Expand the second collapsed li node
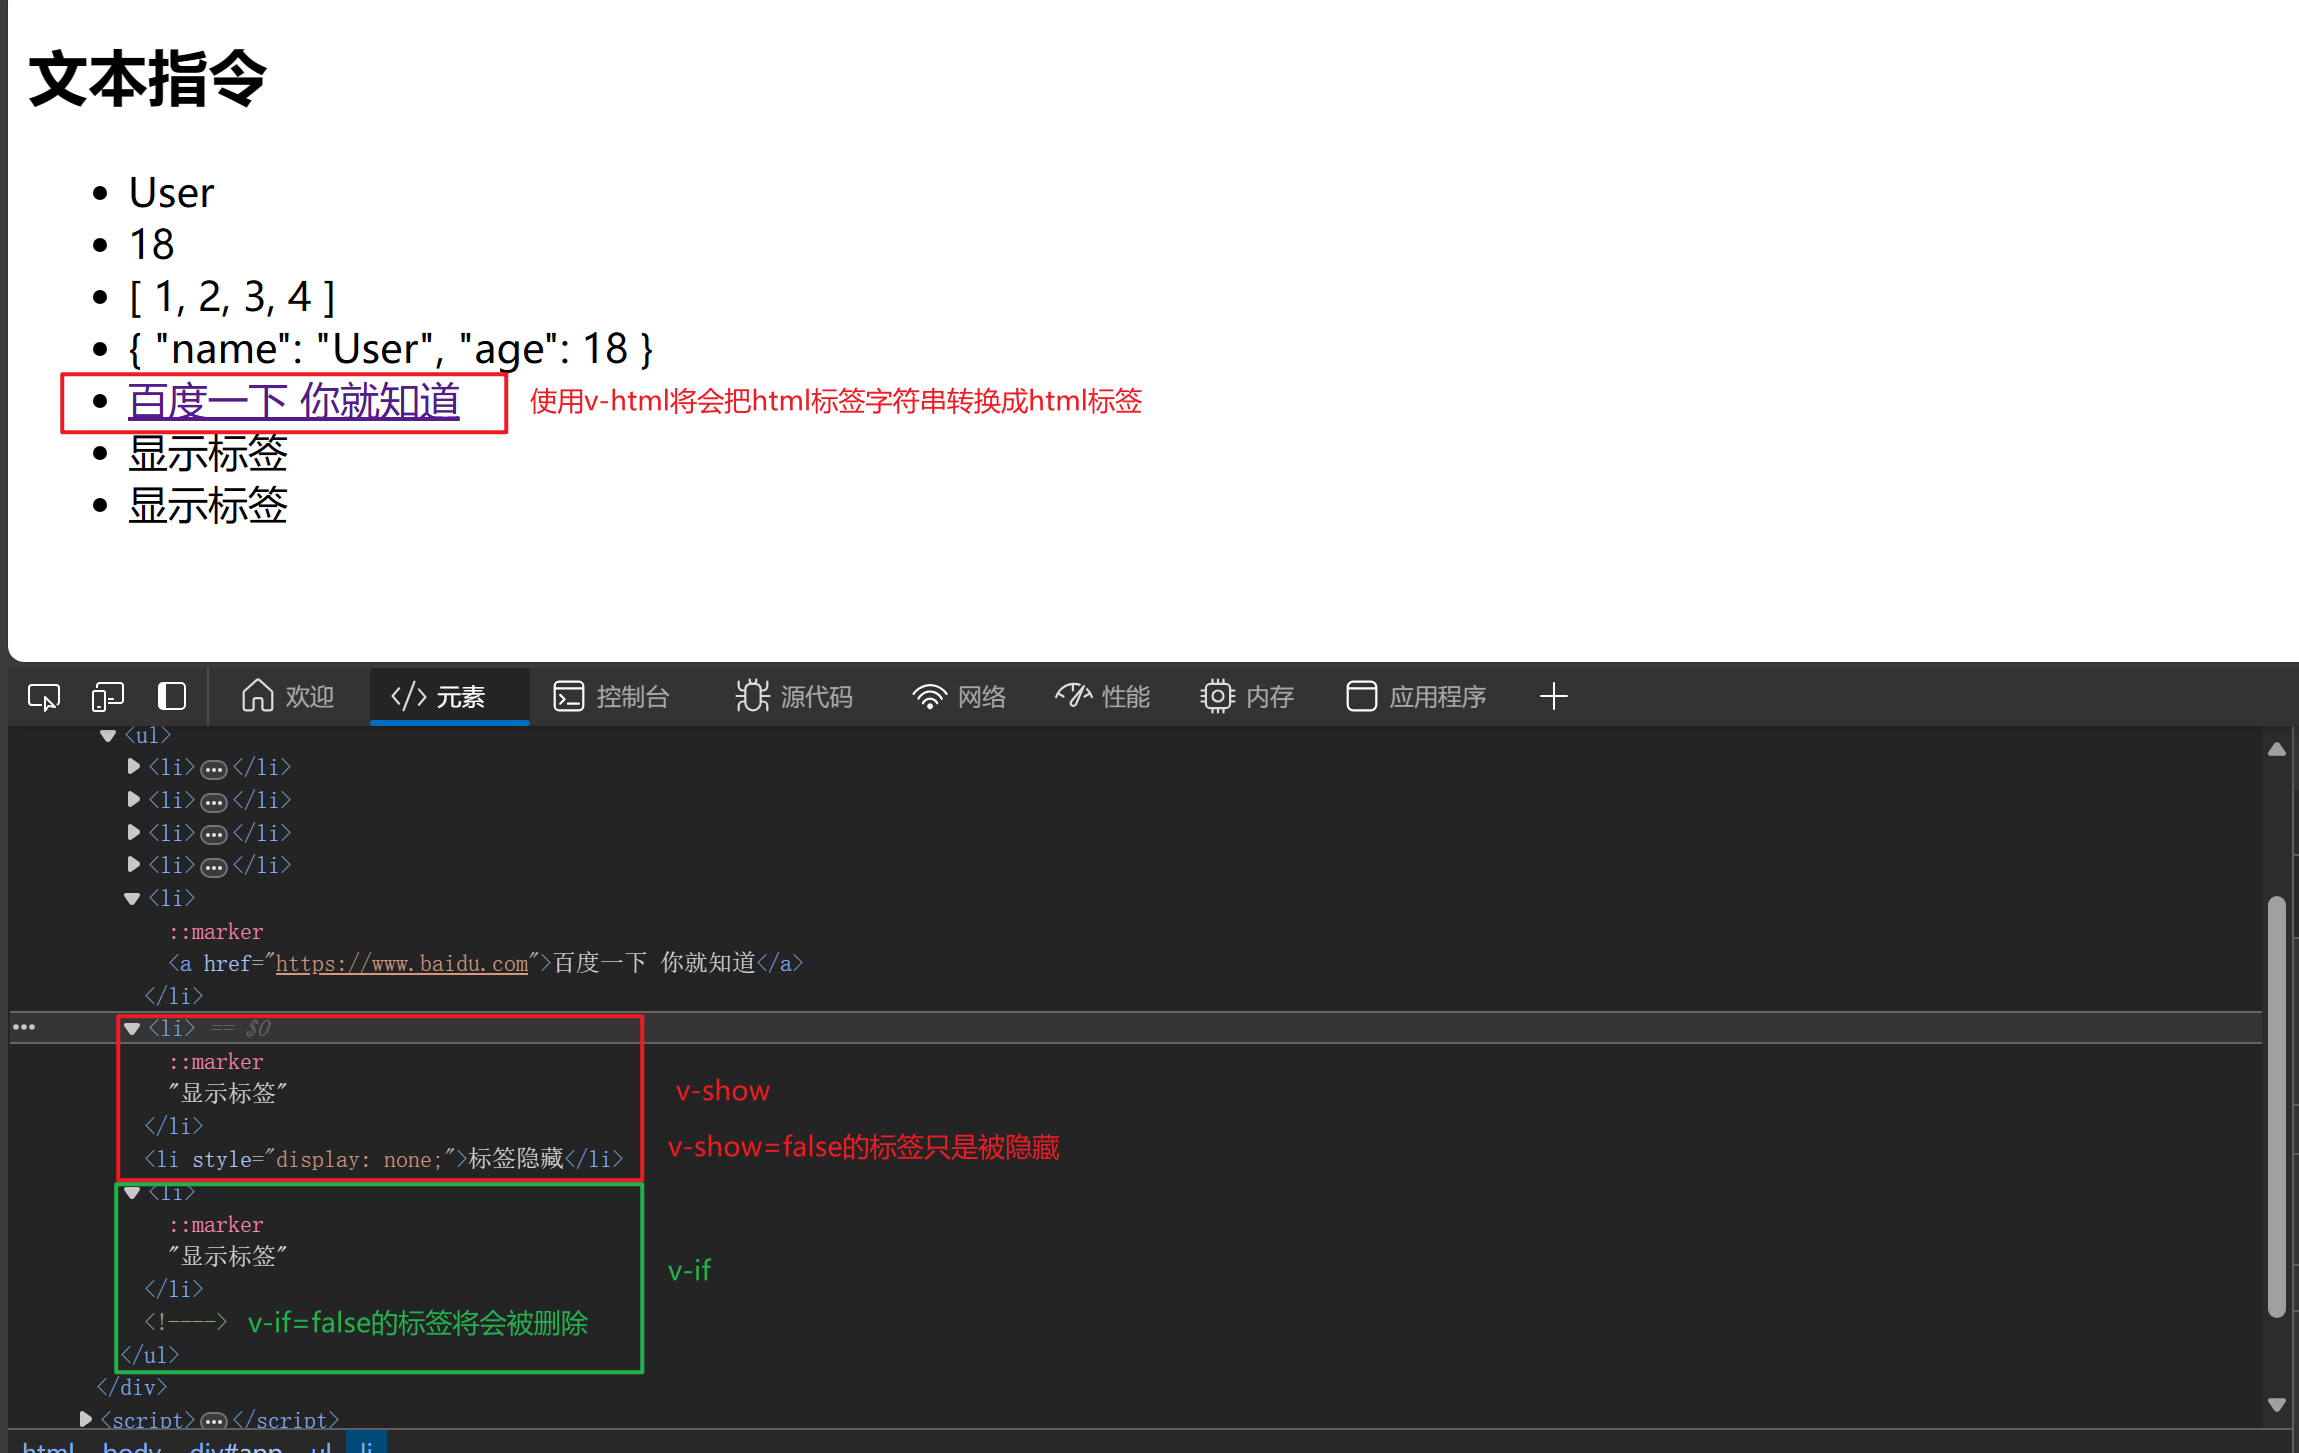The image size is (2299, 1453). (133, 800)
